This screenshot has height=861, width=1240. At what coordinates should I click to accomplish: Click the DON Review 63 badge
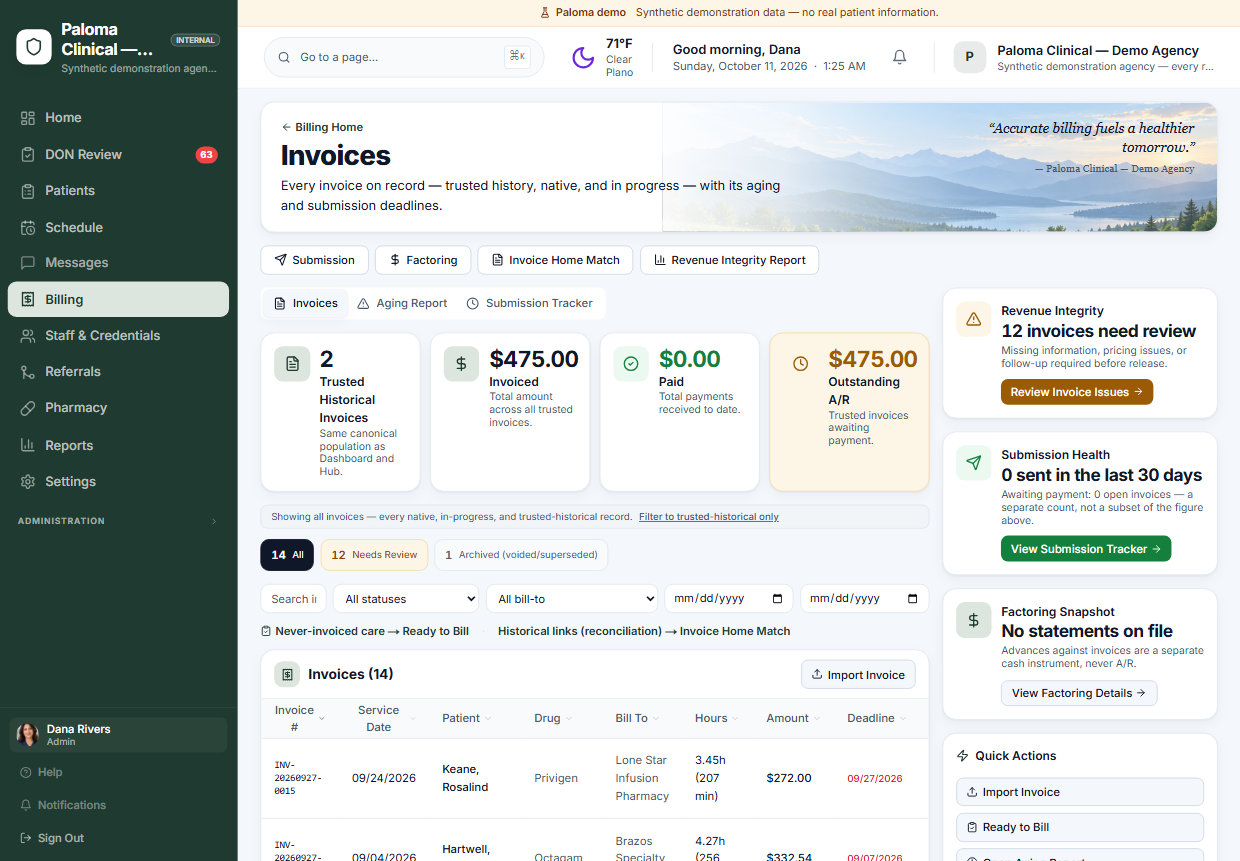click(206, 155)
